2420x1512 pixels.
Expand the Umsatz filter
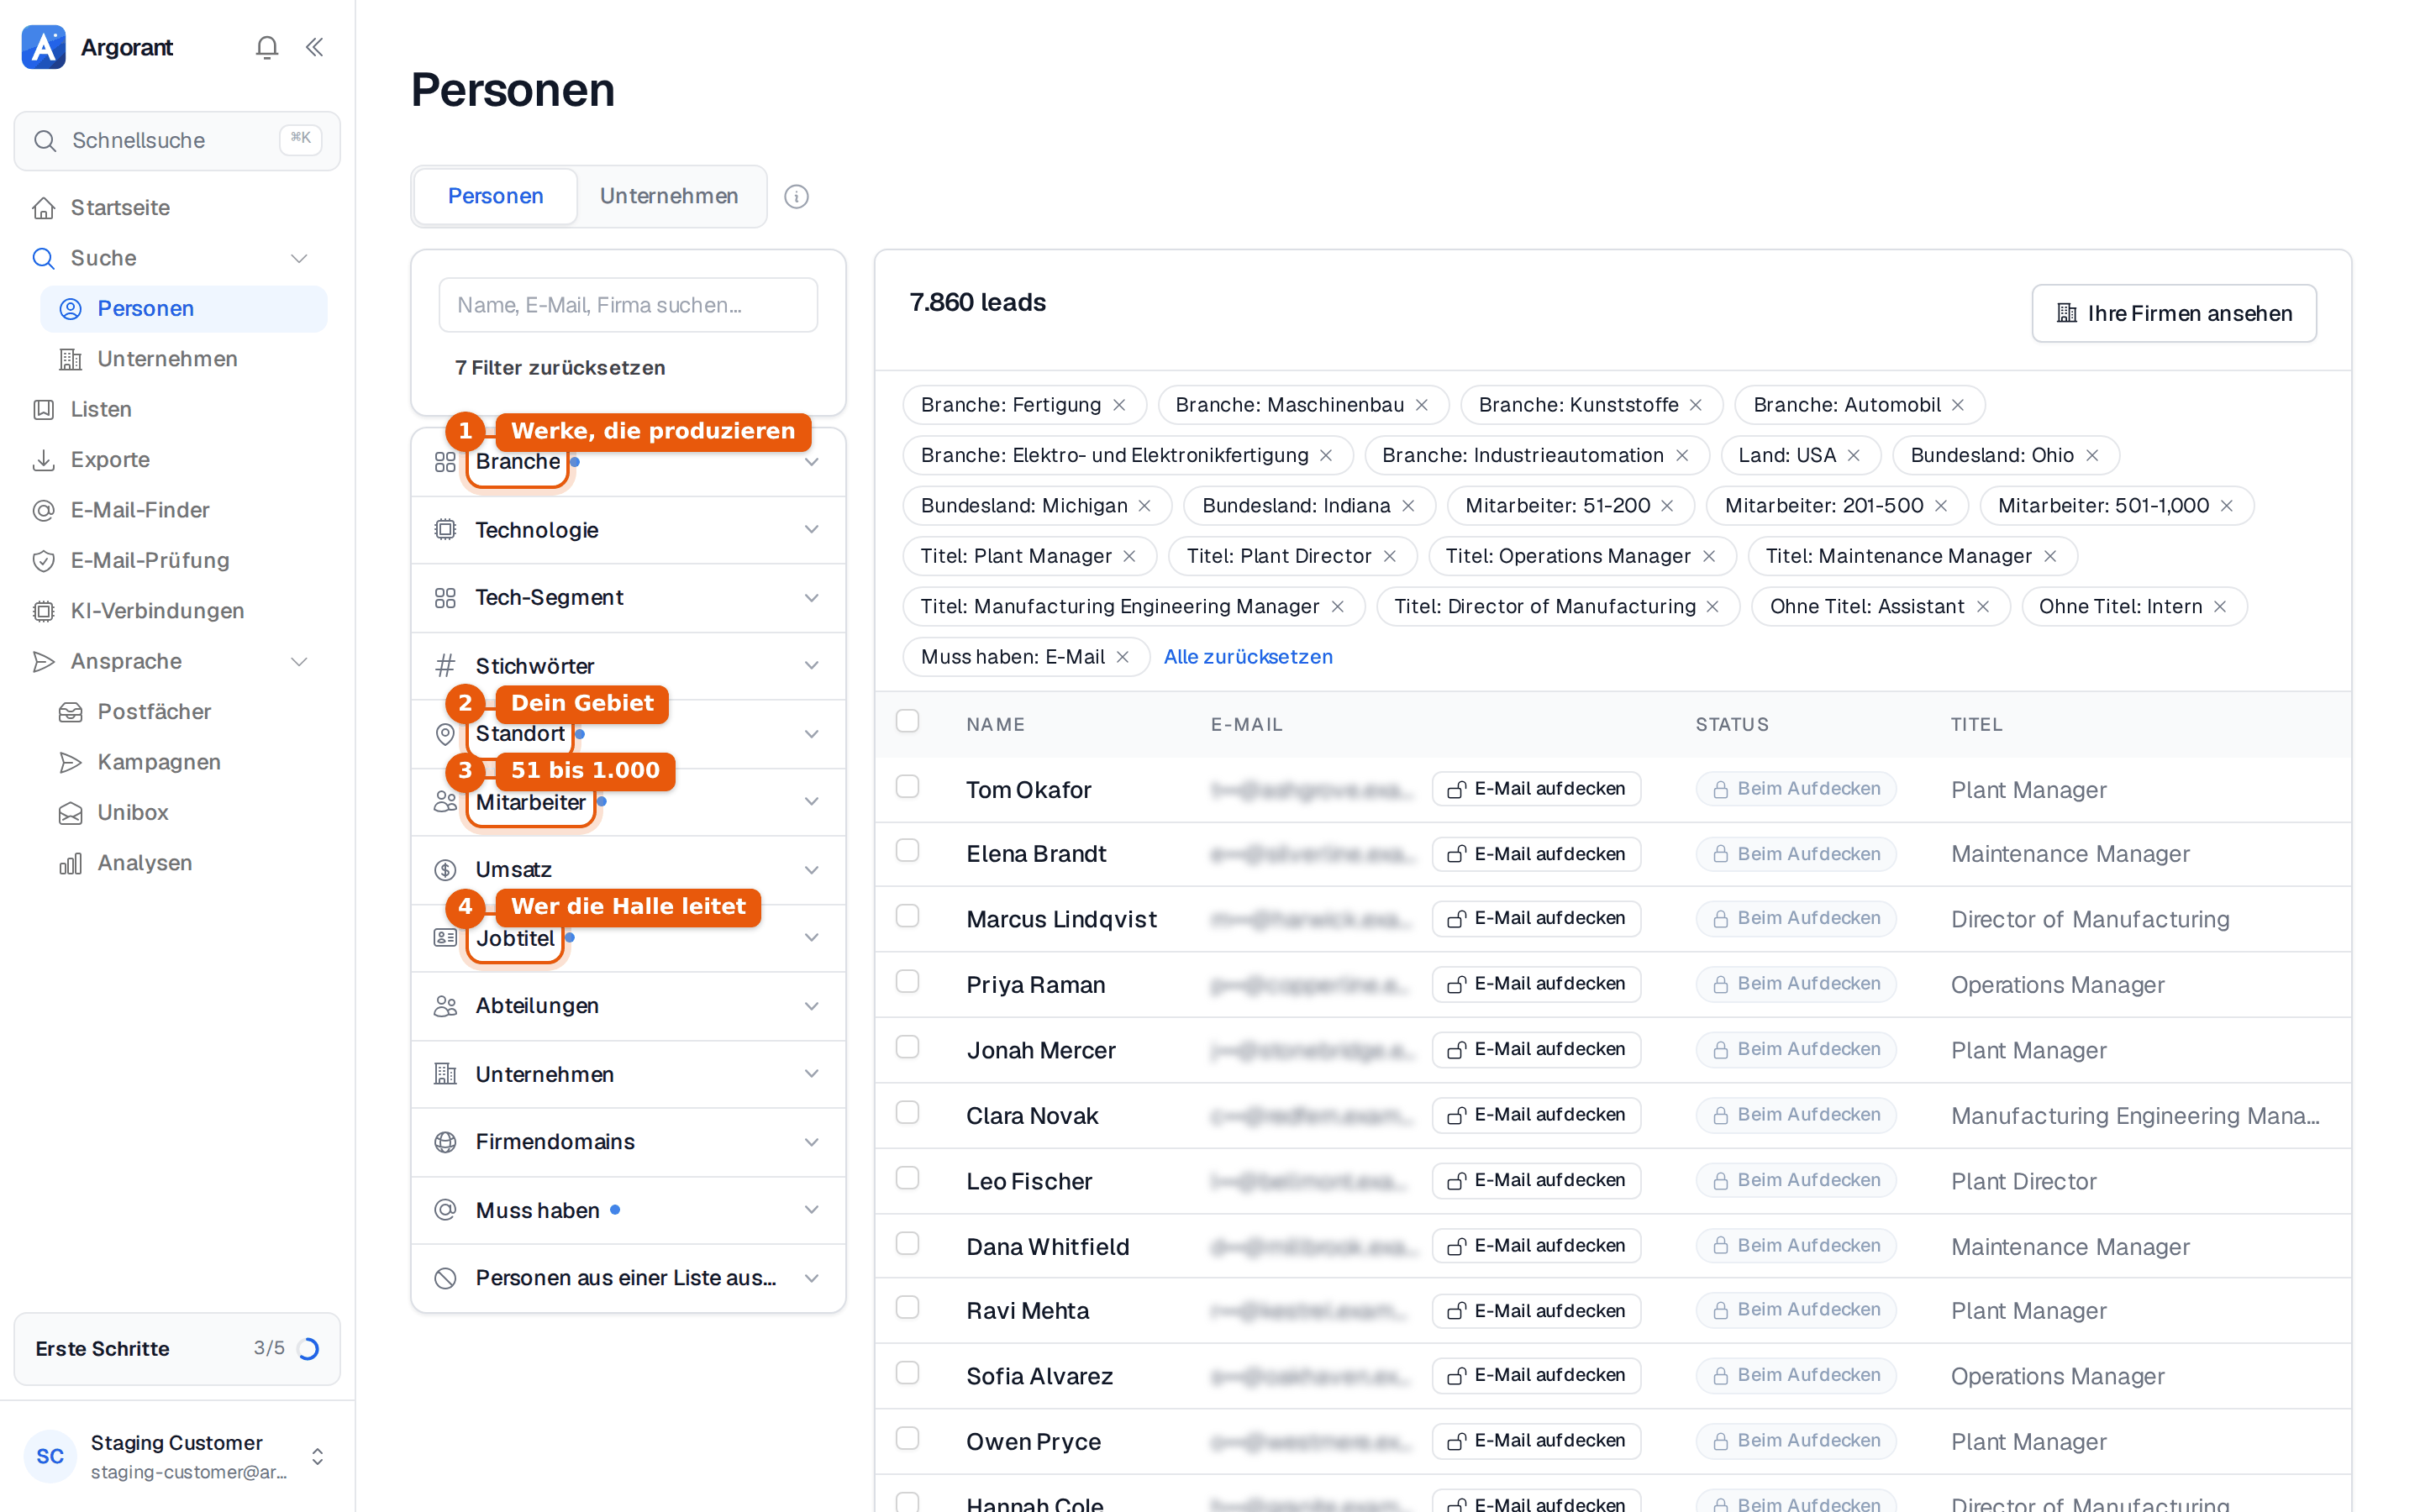tap(628, 869)
